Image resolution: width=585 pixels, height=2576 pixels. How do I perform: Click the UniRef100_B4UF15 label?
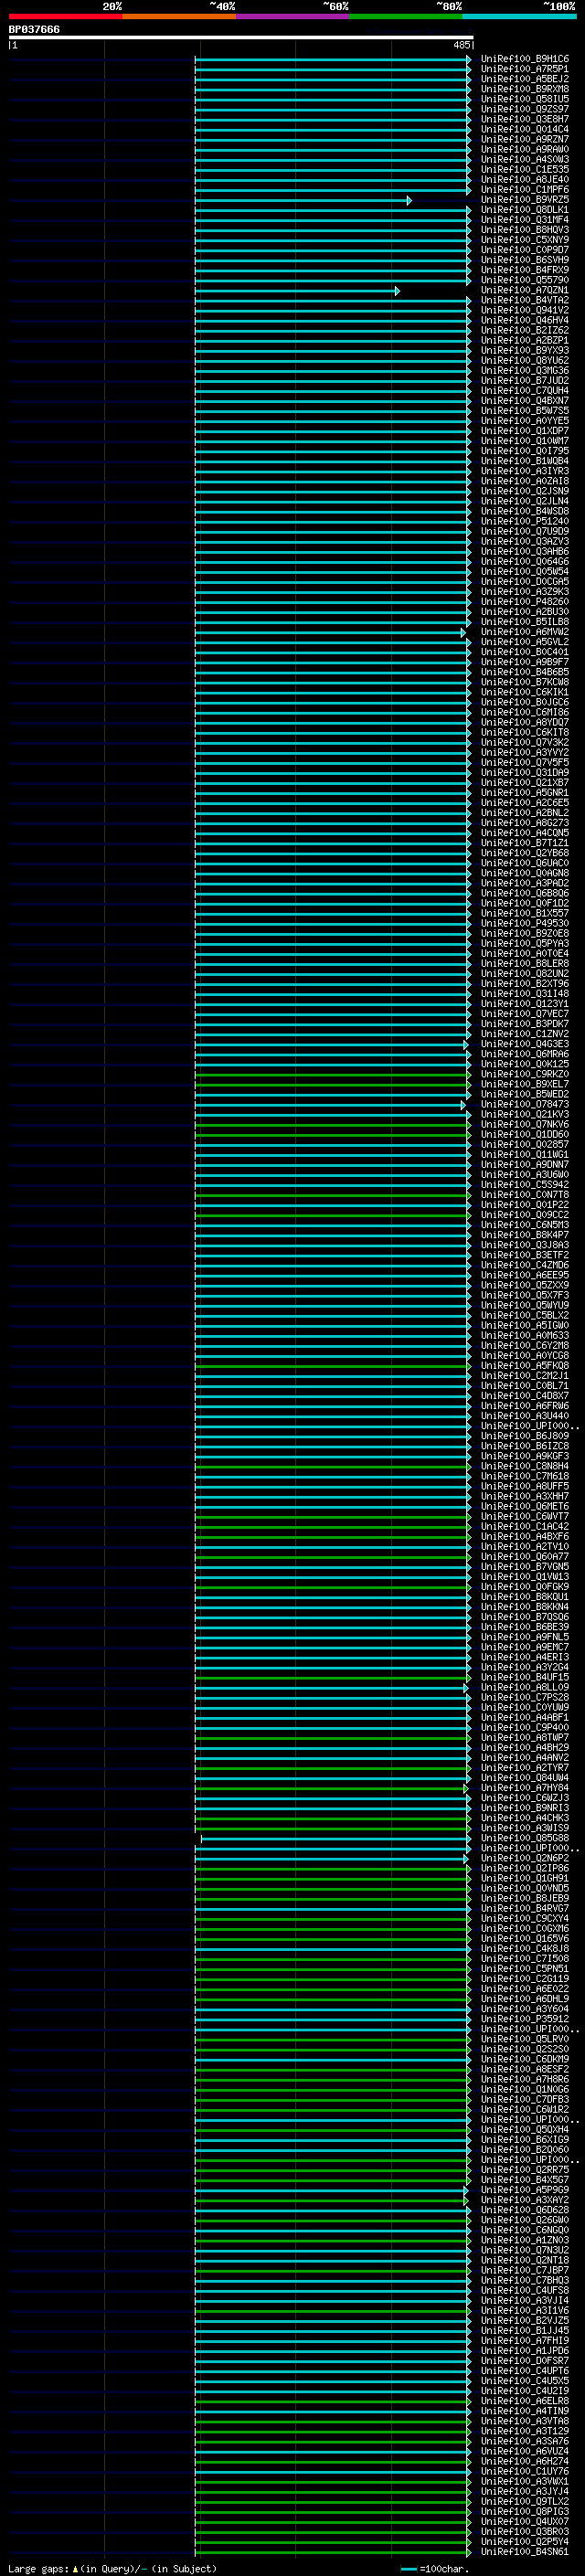(x=524, y=1678)
